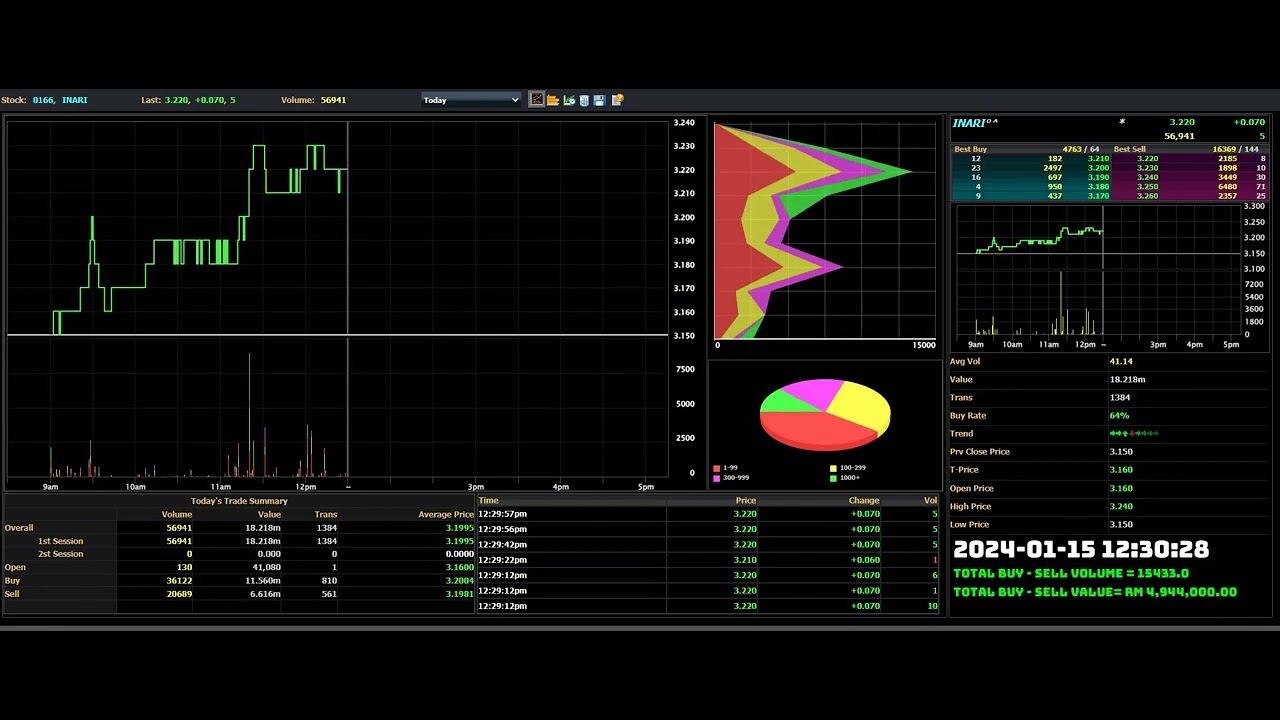Click 1st Session row label

60,541
